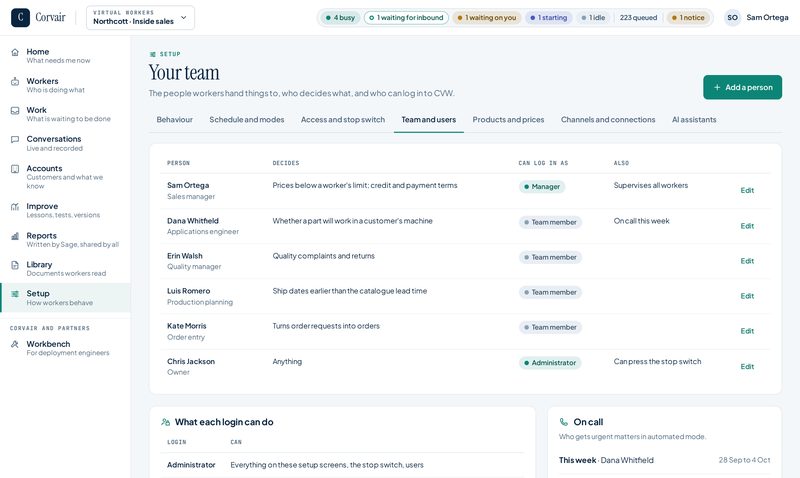Click the Corvair logo icon
Image resolution: width=800 pixels, height=478 pixels.
[x=20, y=17]
